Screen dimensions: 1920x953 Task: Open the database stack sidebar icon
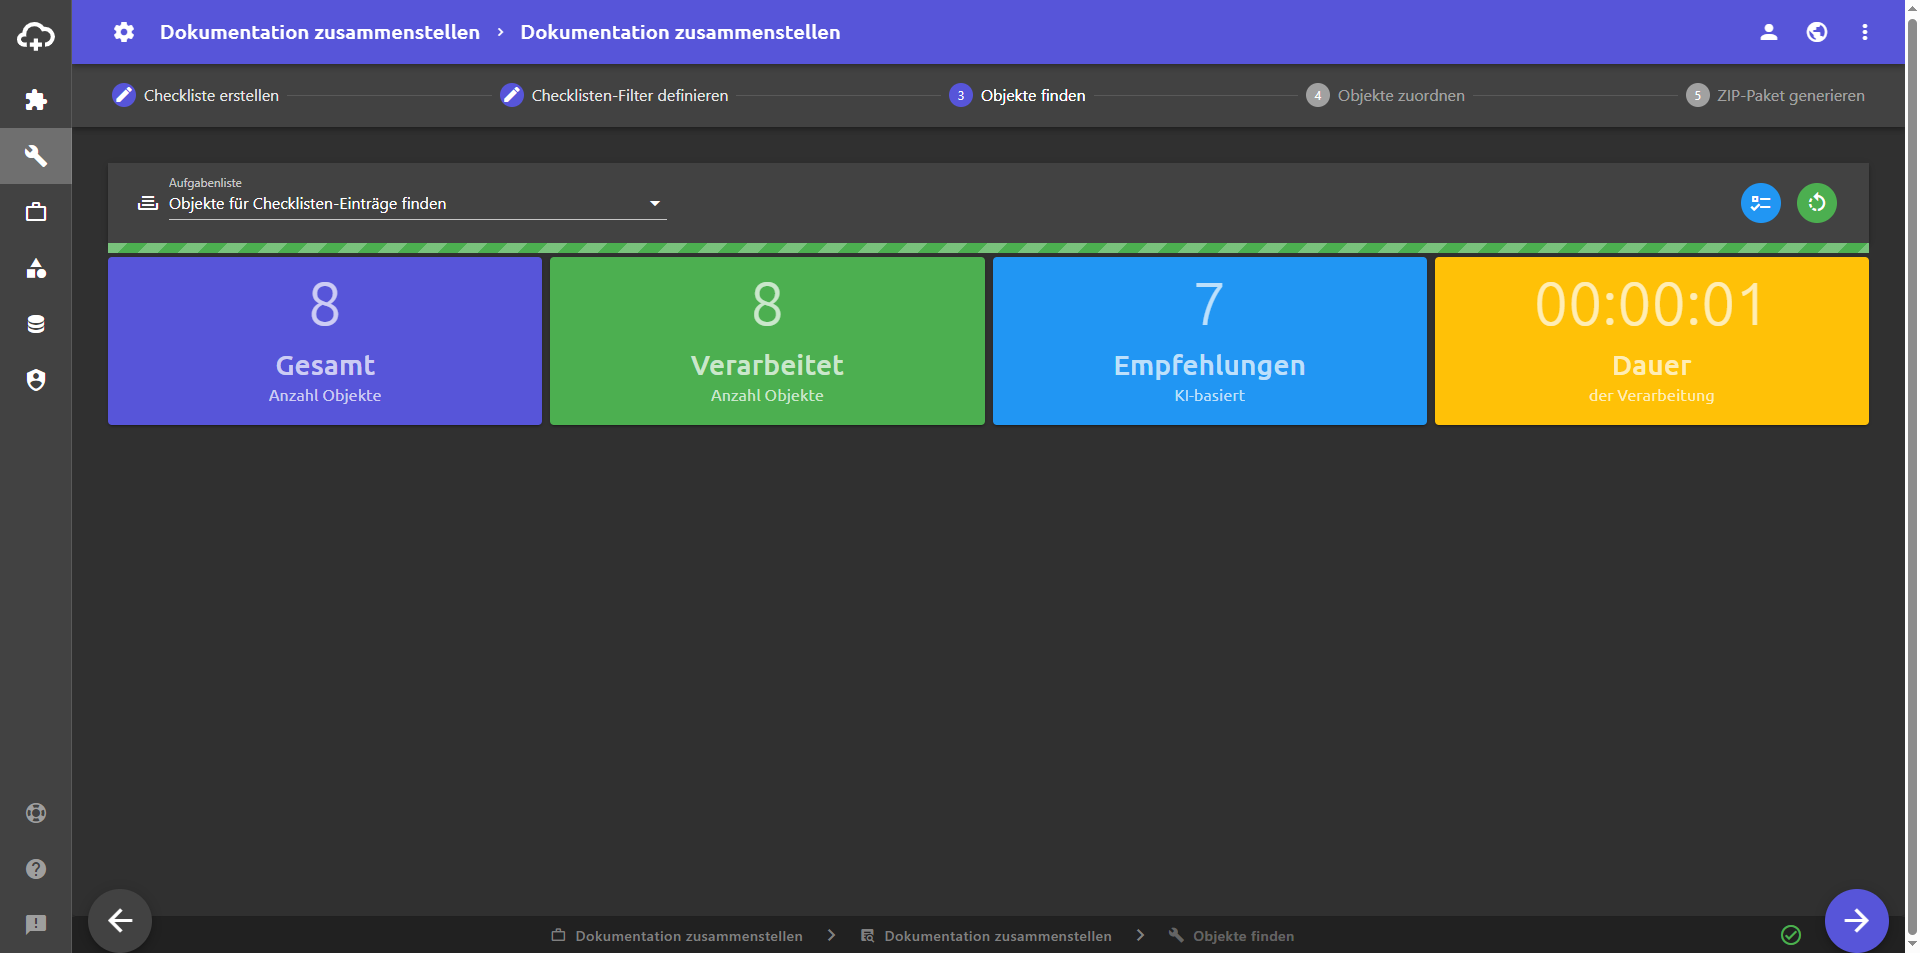coord(36,324)
